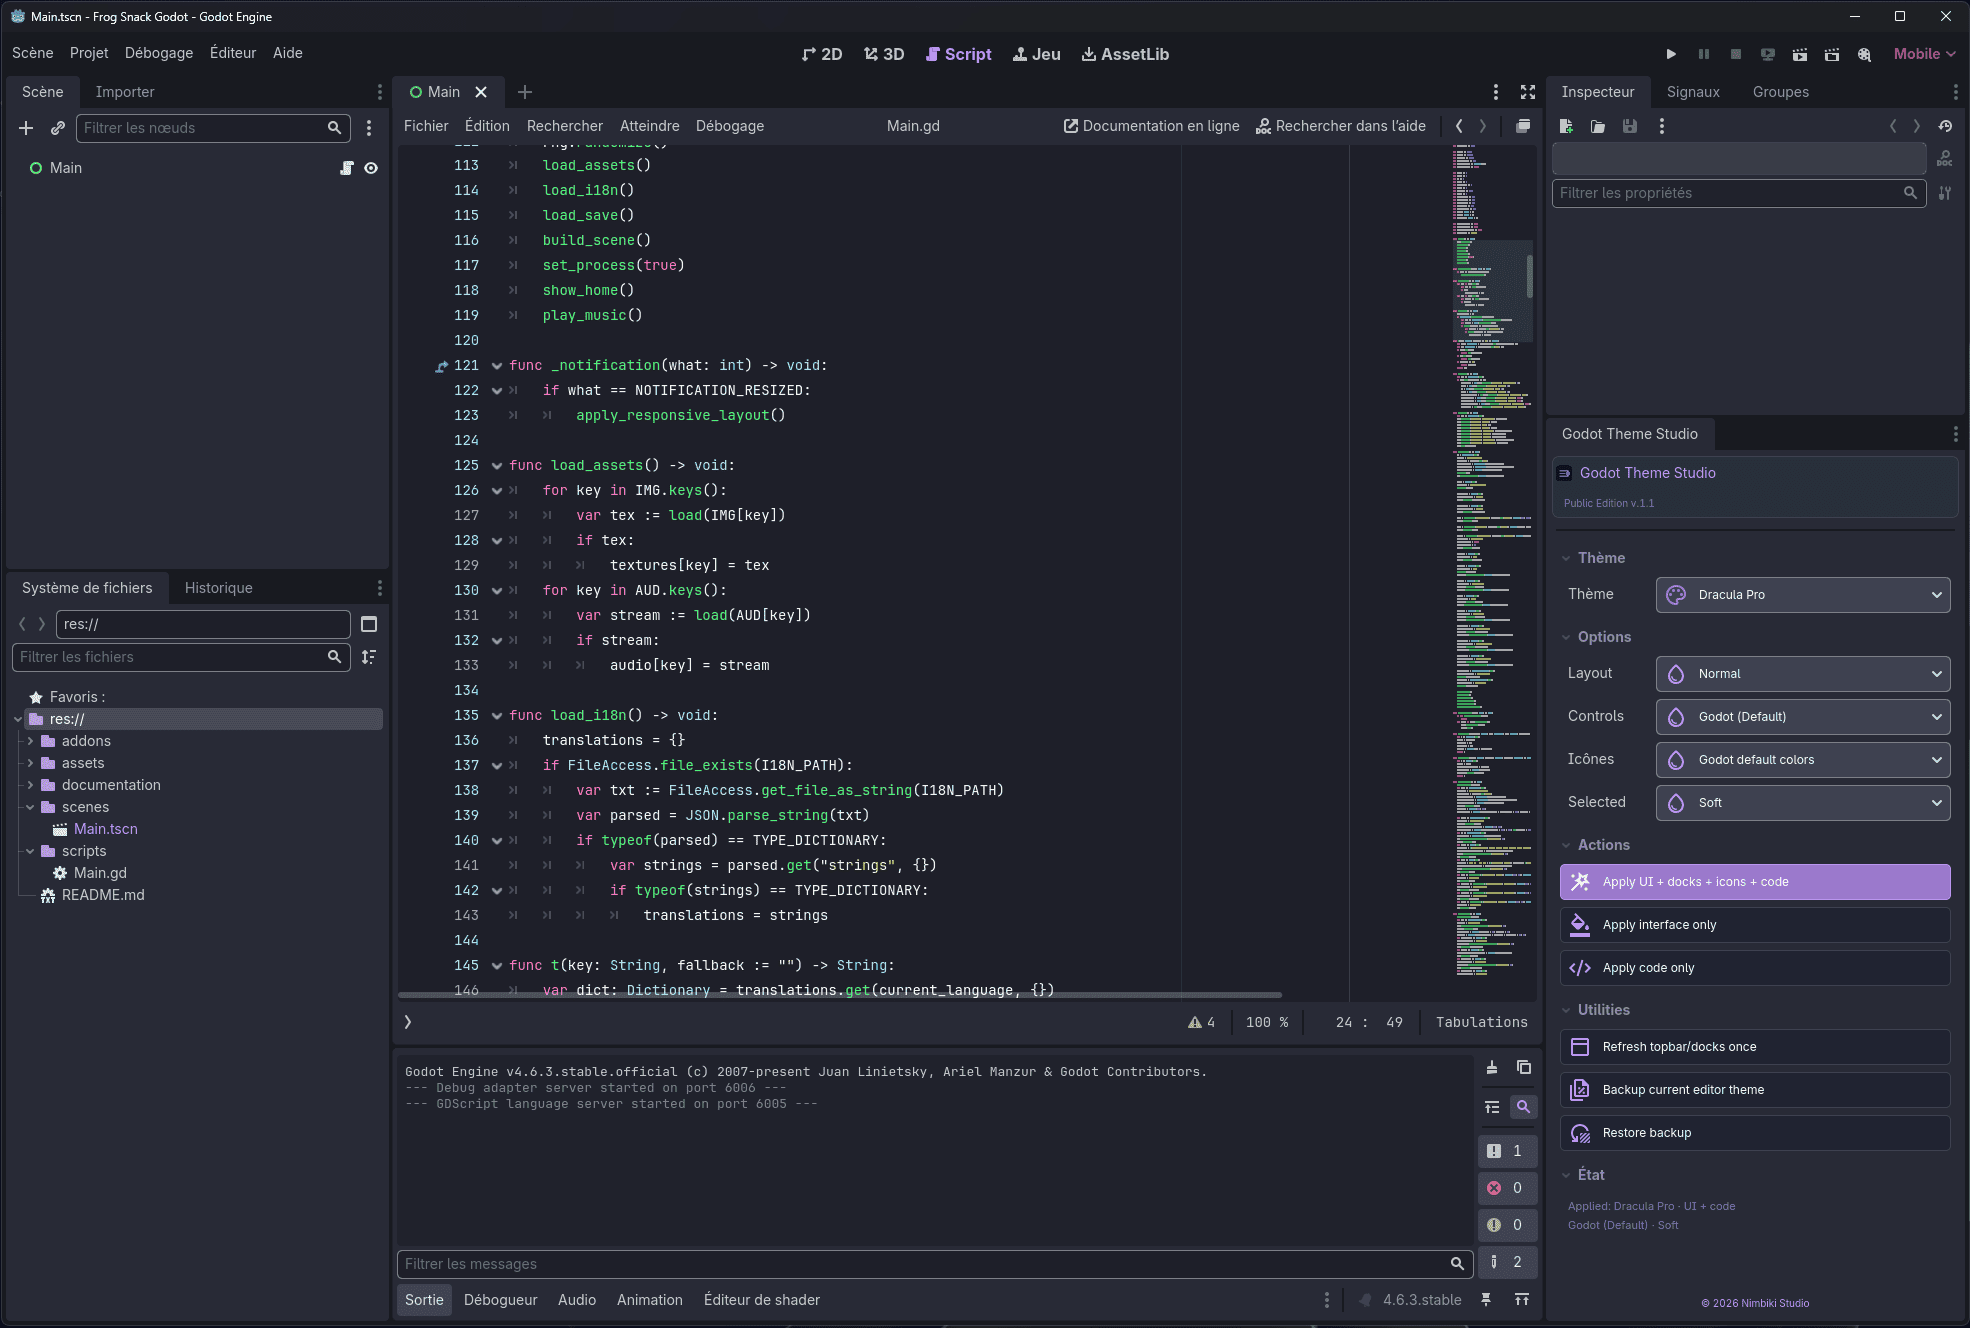The image size is (1970, 1328).
Task: Click Restore backup
Action: [1755, 1133]
